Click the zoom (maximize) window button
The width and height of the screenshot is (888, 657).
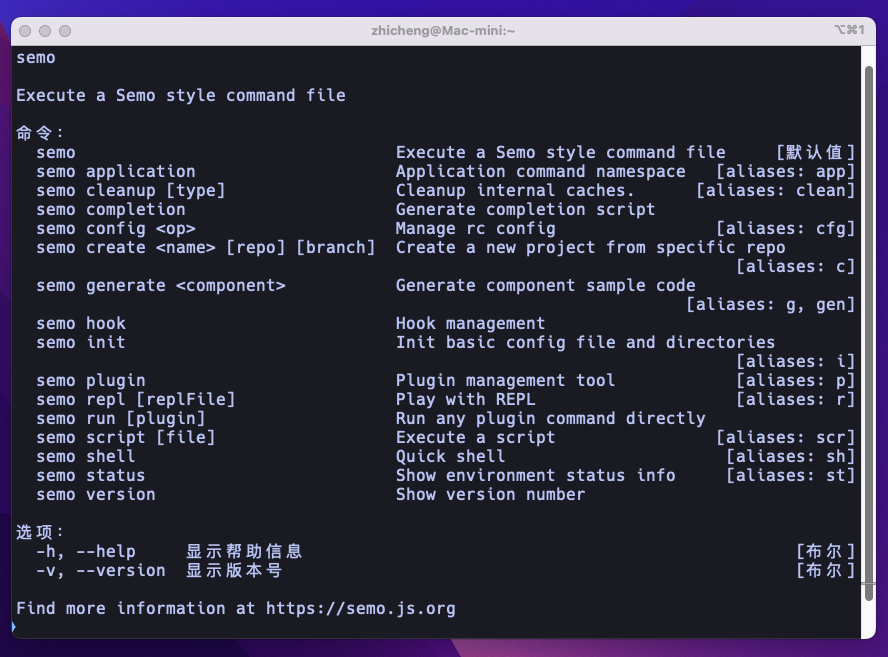pos(65,31)
